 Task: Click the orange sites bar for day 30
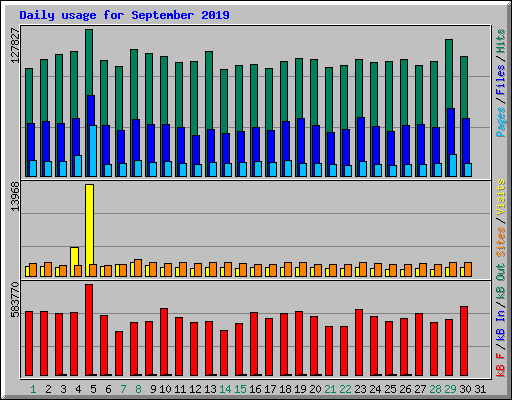(x=468, y=269)
